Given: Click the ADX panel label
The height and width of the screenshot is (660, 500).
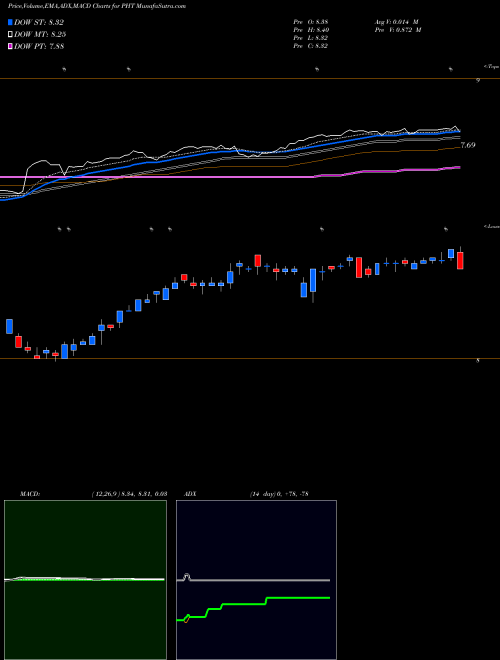Looking at the screenshot, I should click(x=190, y=494).
